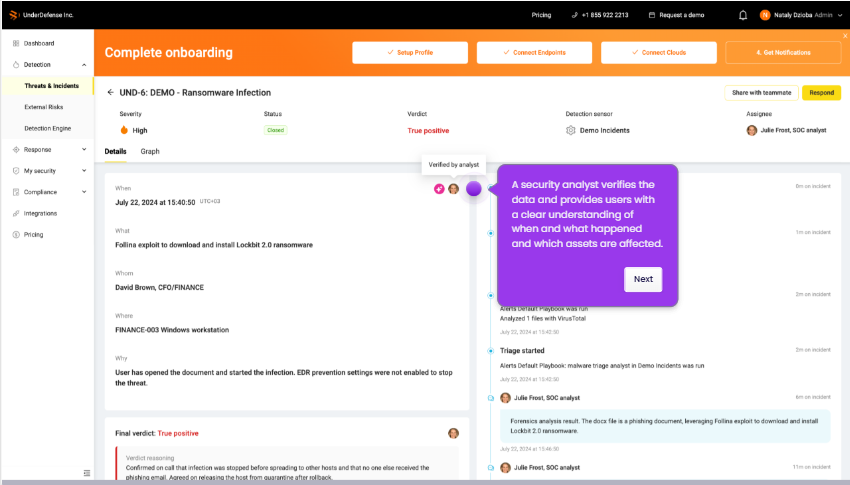Click the text David Brown, CFO/FINANCE
850x485 pixels.
(159, 288)
